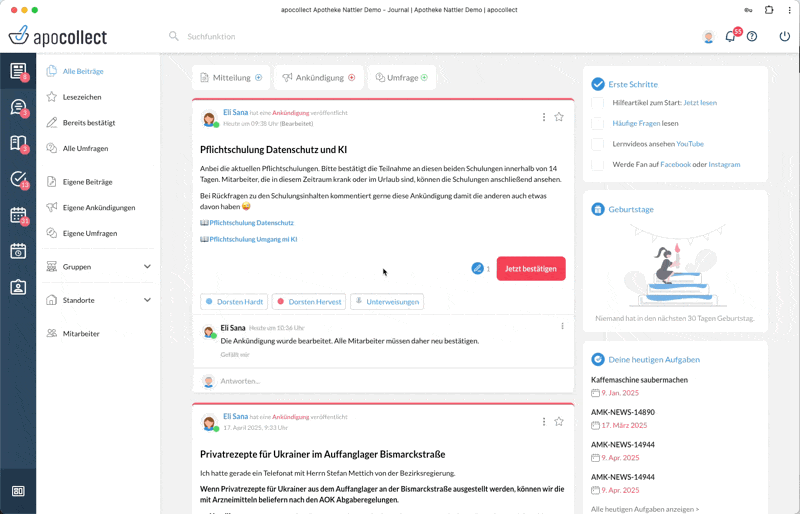Check the Lernvideos ansehen checkbox
The width and height of the screenshot is (800, 514).
[598, 144]
